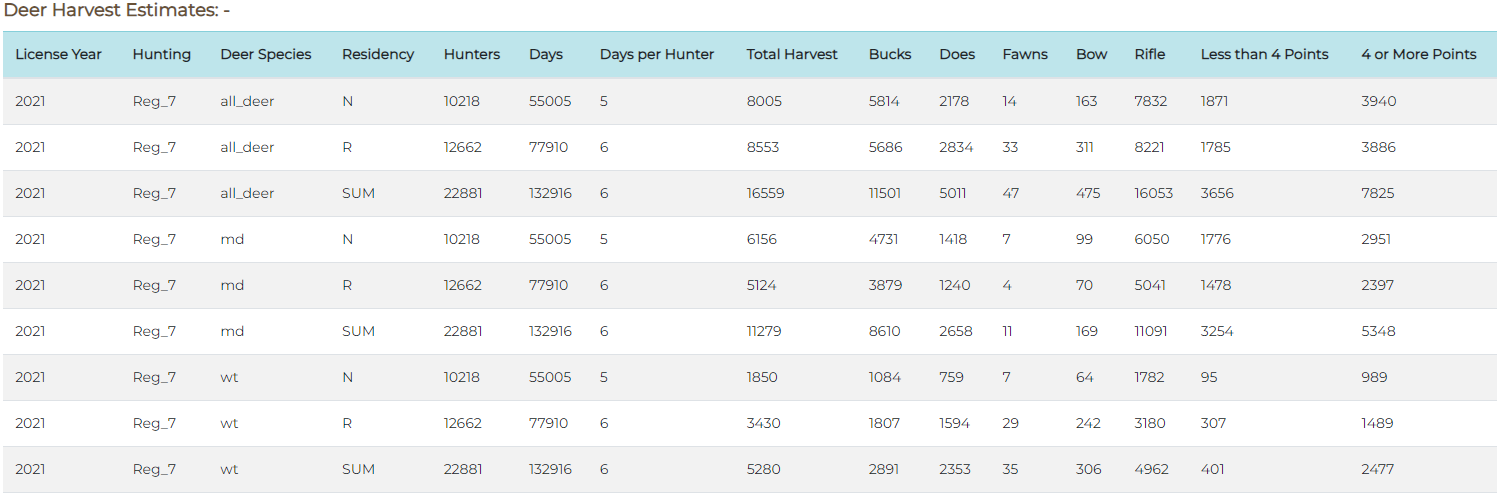
Task: Click the Total Harvest column header
Action: [x=792, y=55]
